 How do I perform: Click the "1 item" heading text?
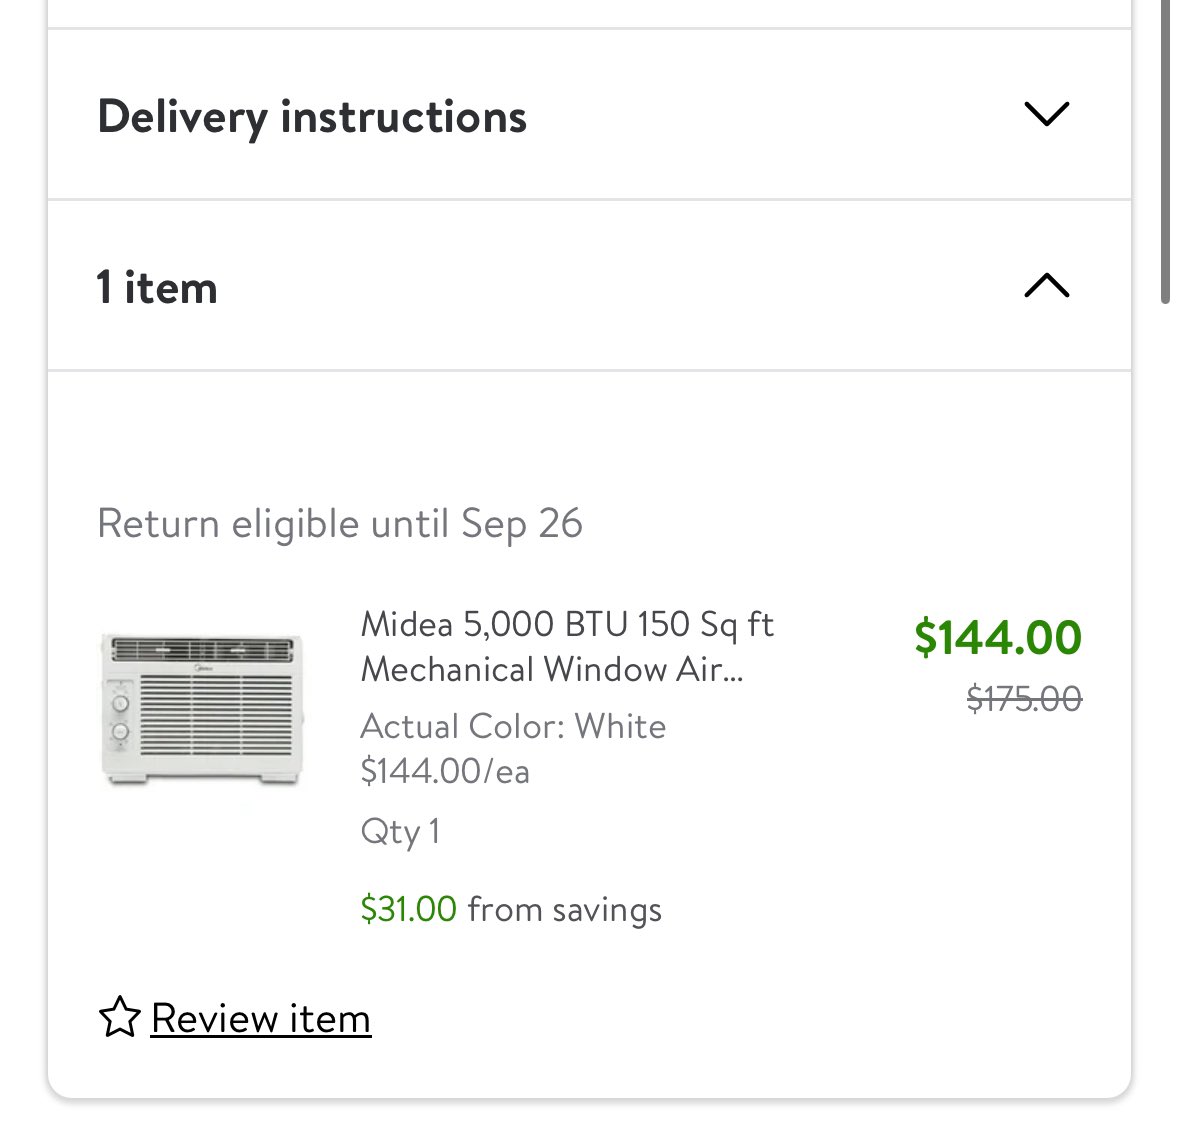tap(156, 287)
